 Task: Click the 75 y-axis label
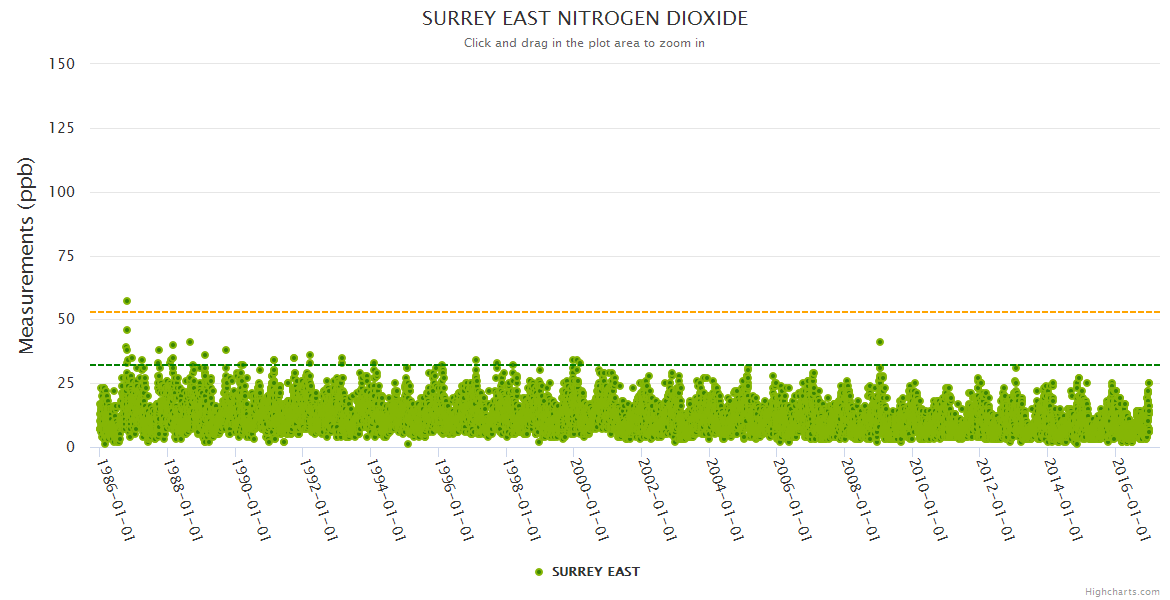tap(65, 256)
